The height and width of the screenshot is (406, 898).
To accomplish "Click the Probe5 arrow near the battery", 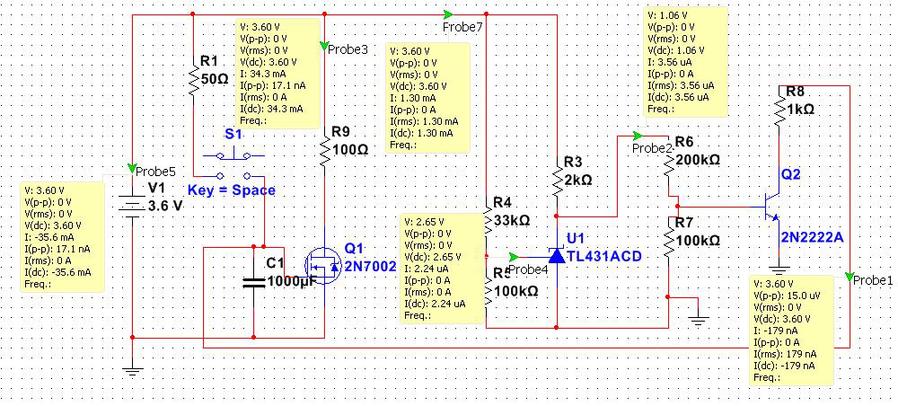I will click(131, 168).
